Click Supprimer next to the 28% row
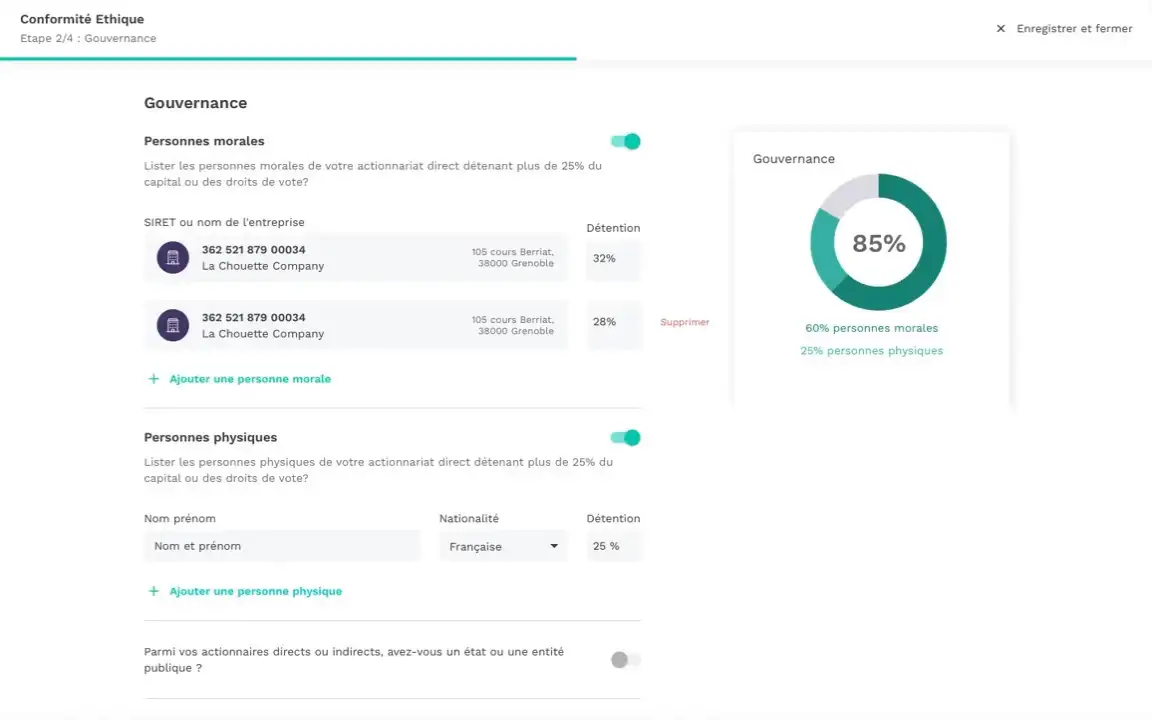The height and width of the screenshot is (720, 1152). (685, 322)
